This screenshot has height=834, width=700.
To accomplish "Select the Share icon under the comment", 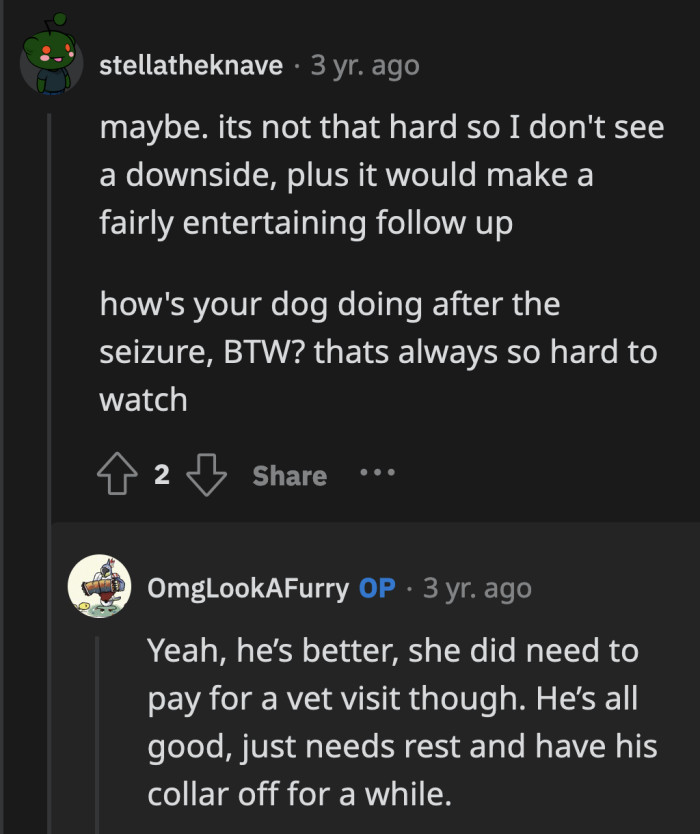I will click(x=289, y=475).
